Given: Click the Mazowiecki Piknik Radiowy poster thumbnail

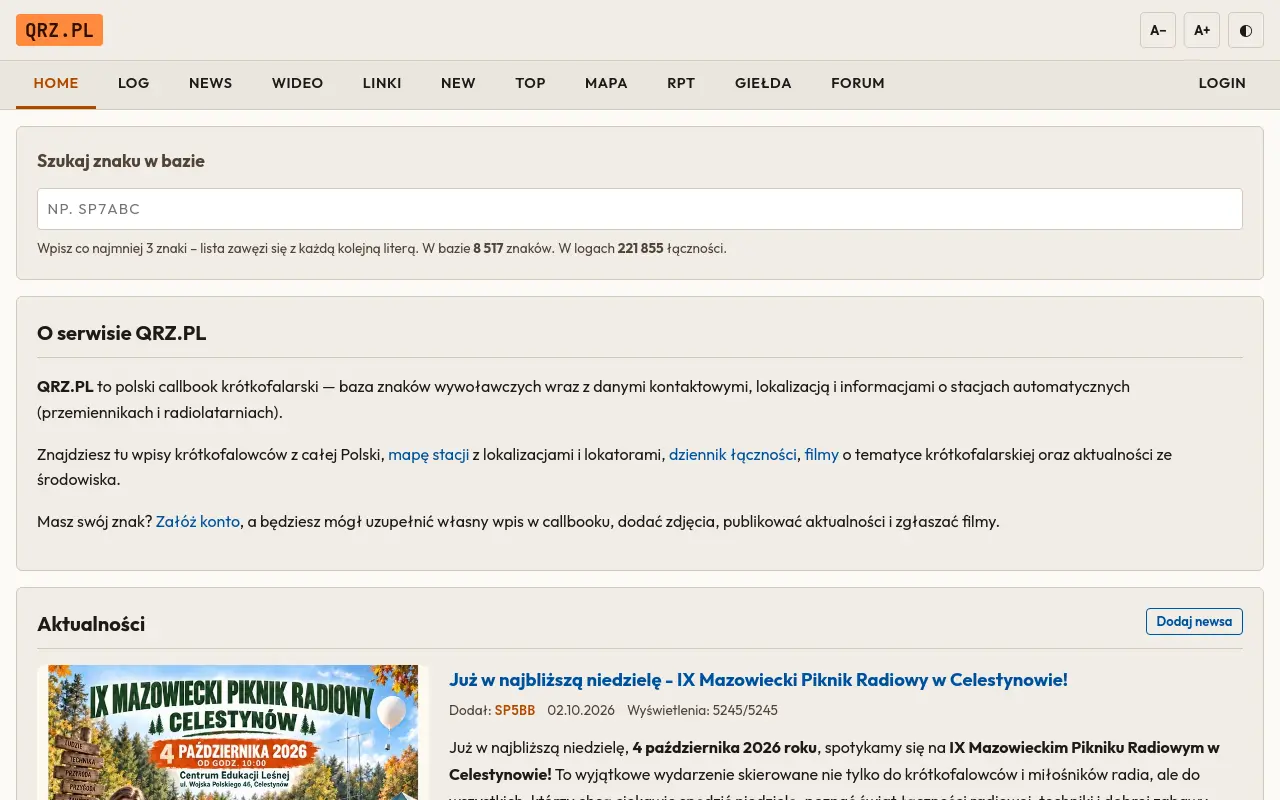Looking at the screenshot, I should pyautogui.click(x=233, y=732).
